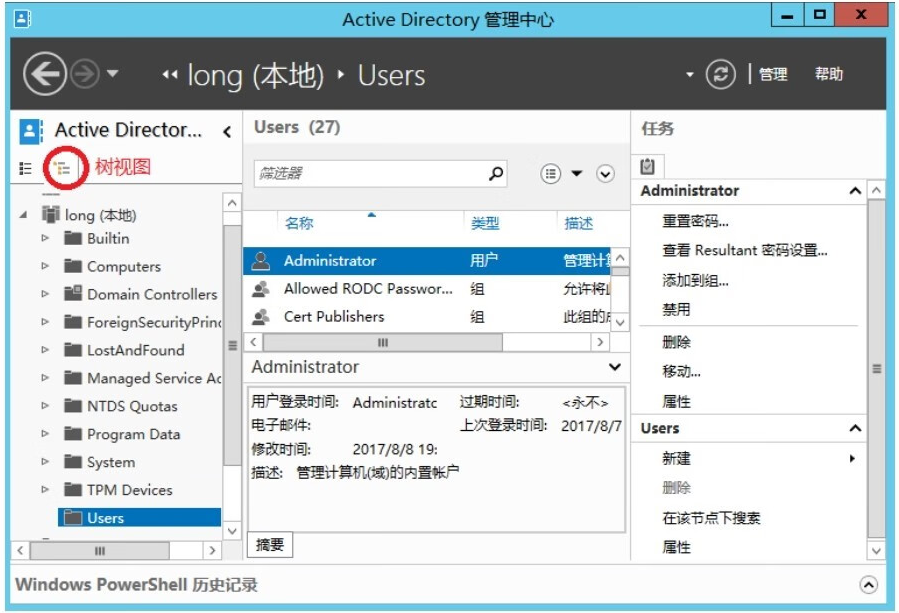Open breadcrumb dropdown arrow left of refresh

[x=690, y=75]
